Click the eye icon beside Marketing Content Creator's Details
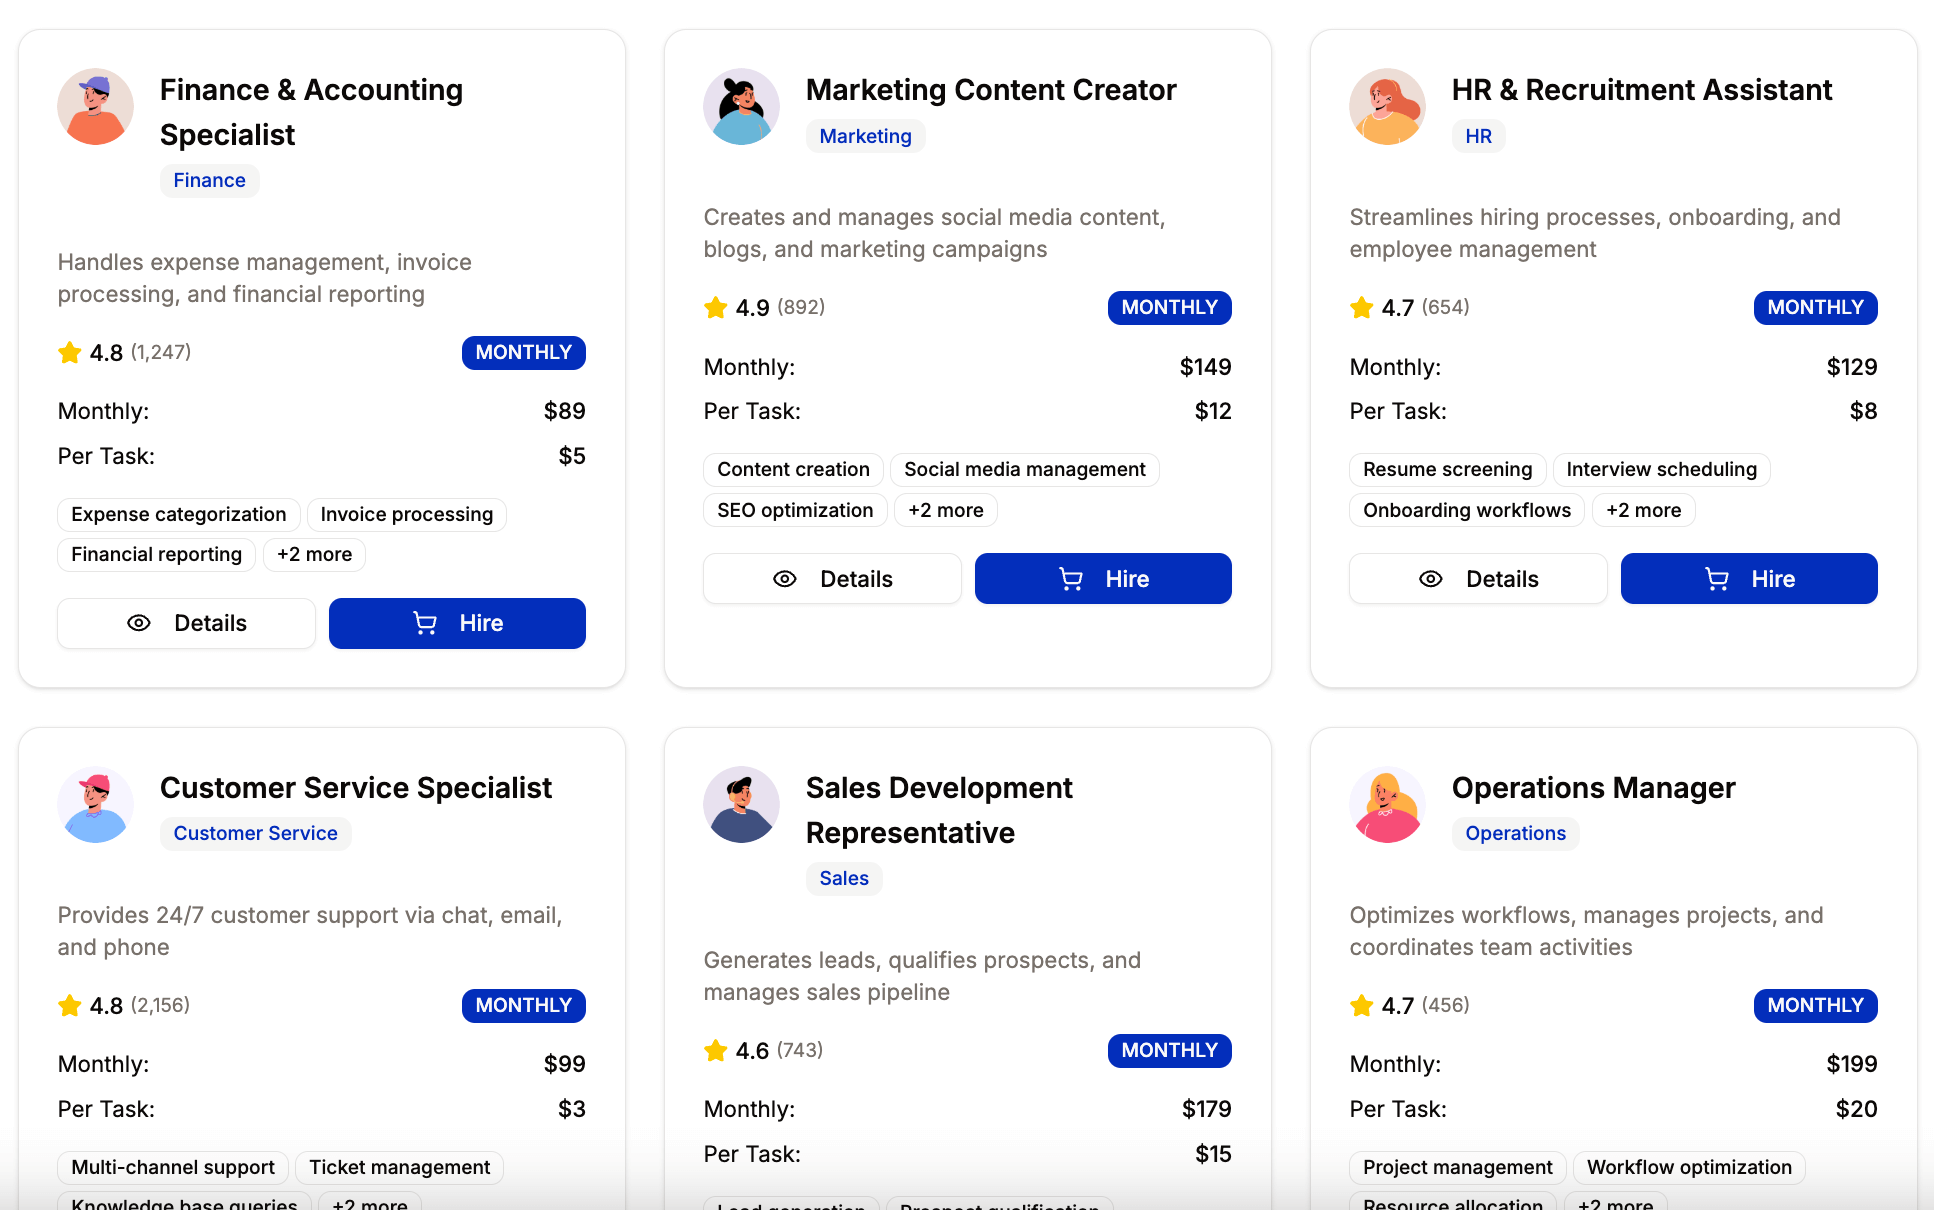 784,578
